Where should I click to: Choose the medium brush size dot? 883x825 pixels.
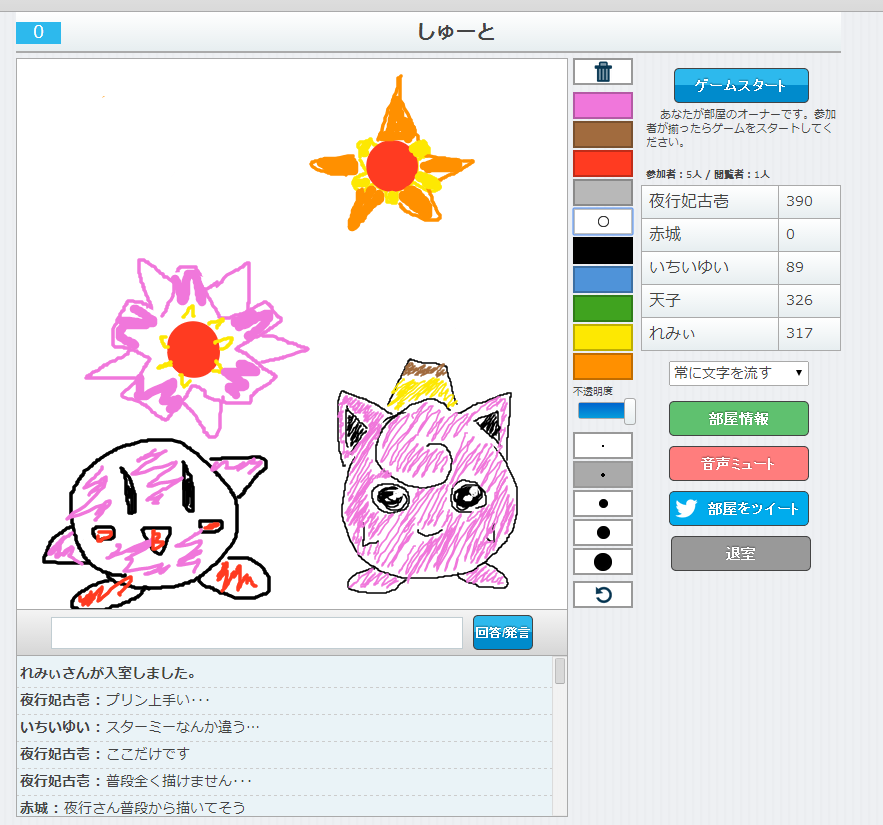click(603, 503)
